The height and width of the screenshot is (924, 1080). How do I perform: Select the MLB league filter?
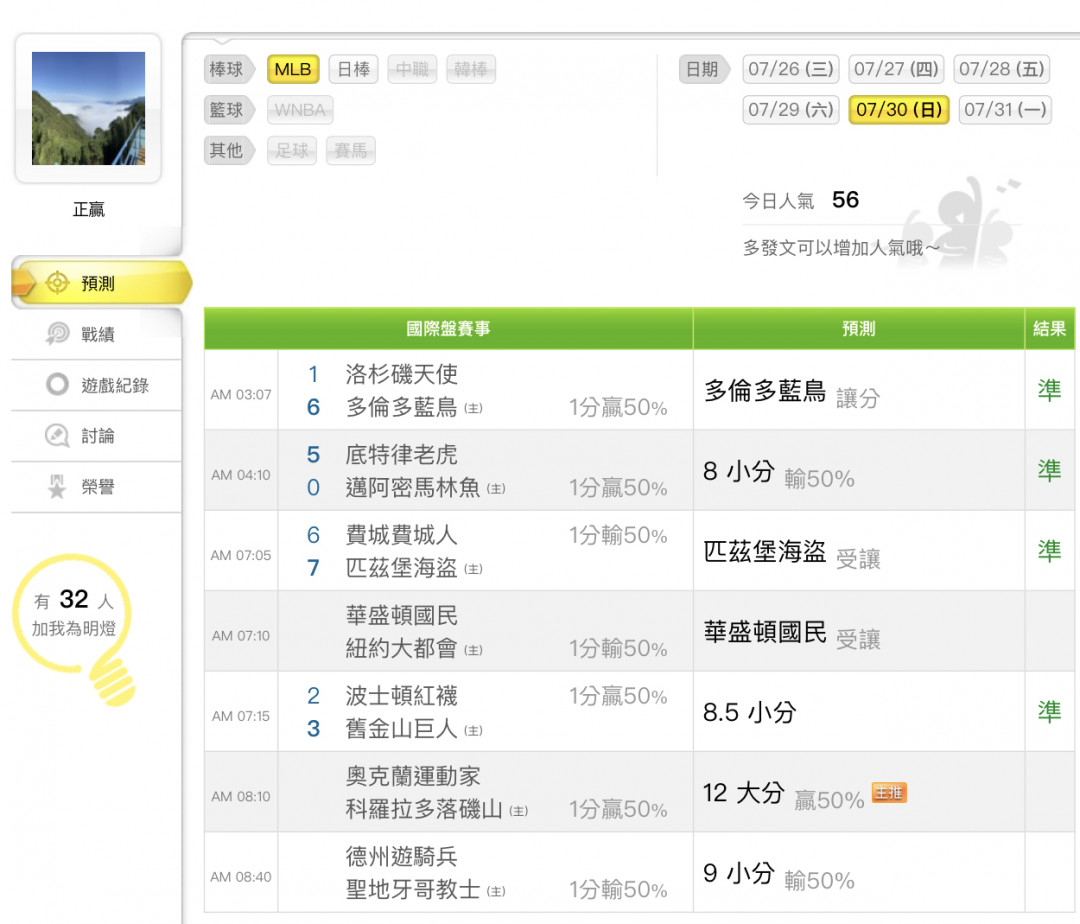pyautogui.click(x=293, y=70)
